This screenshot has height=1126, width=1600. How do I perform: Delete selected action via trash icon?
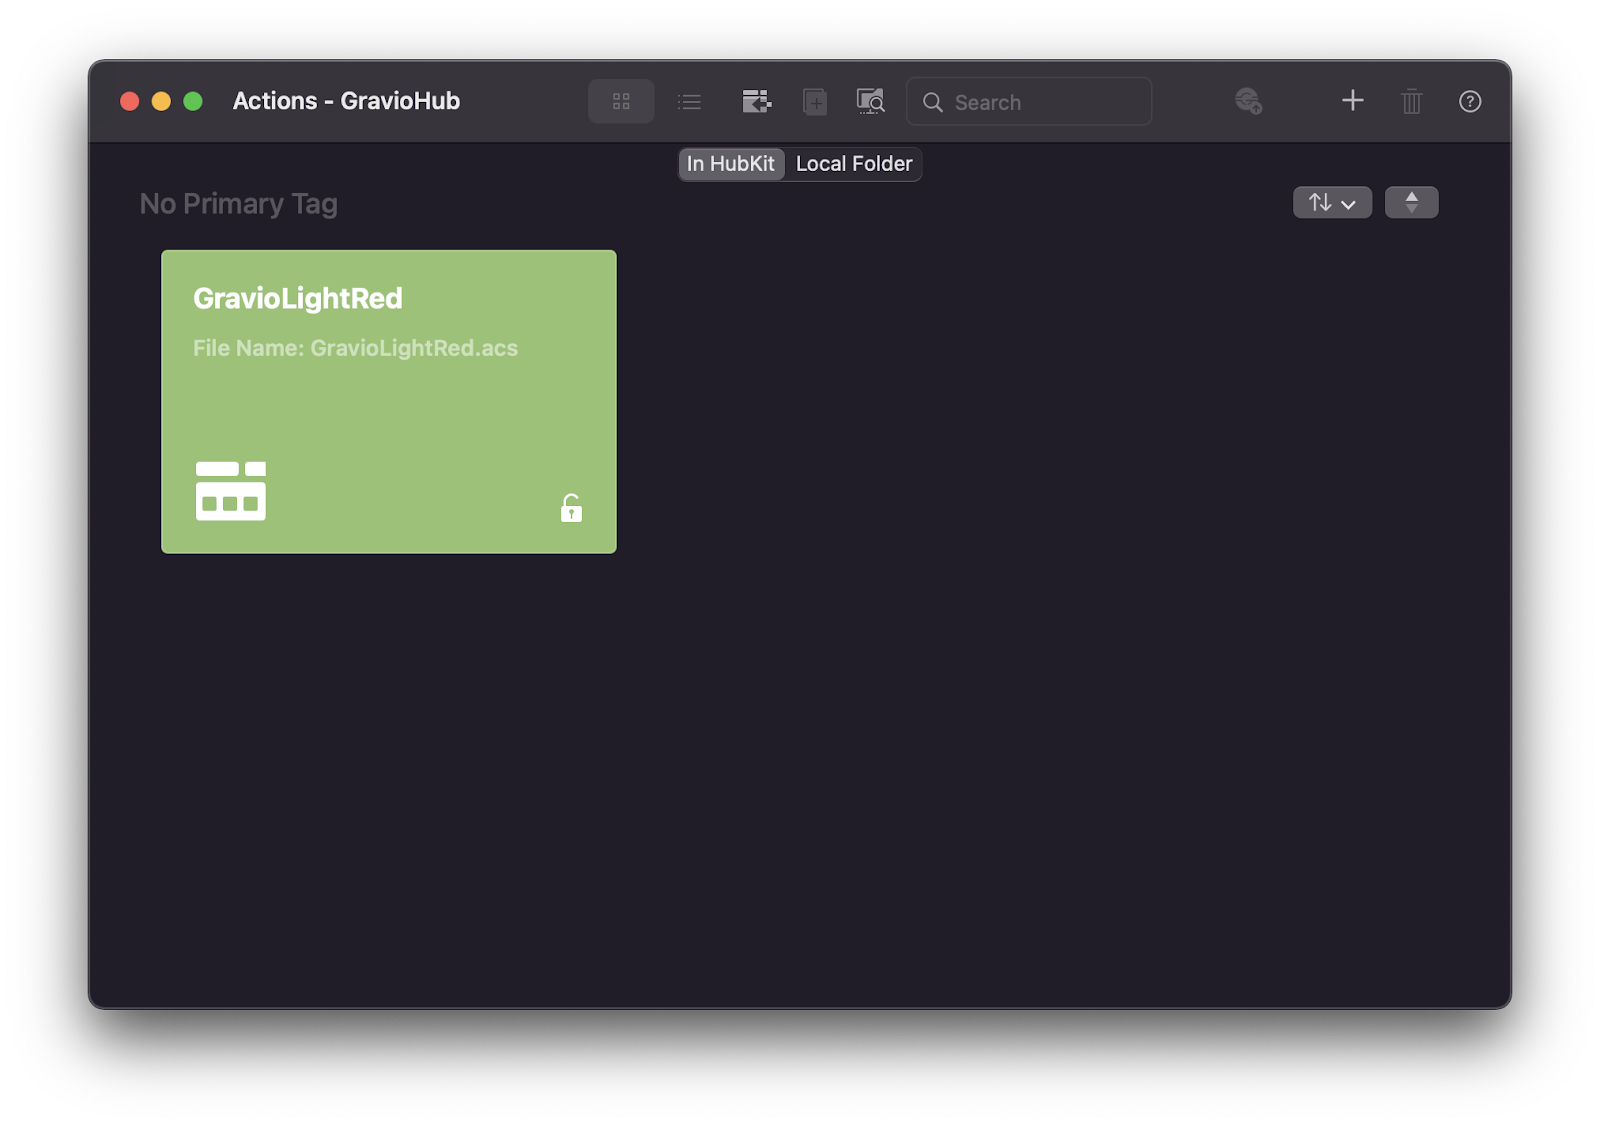point(1411,101)
